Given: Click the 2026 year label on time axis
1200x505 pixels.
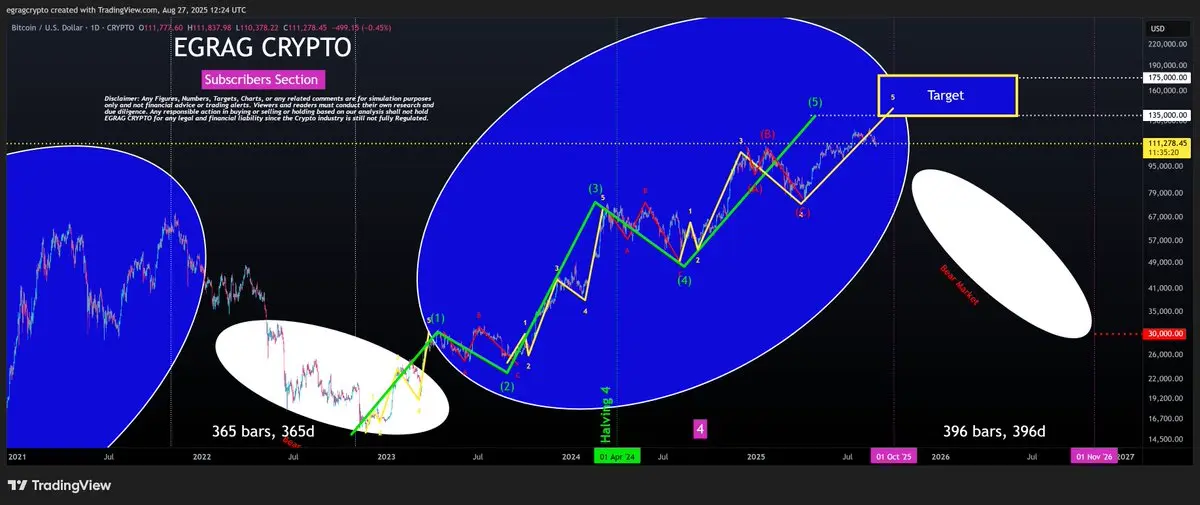Looking at the screenshot, I should (940, 457).
